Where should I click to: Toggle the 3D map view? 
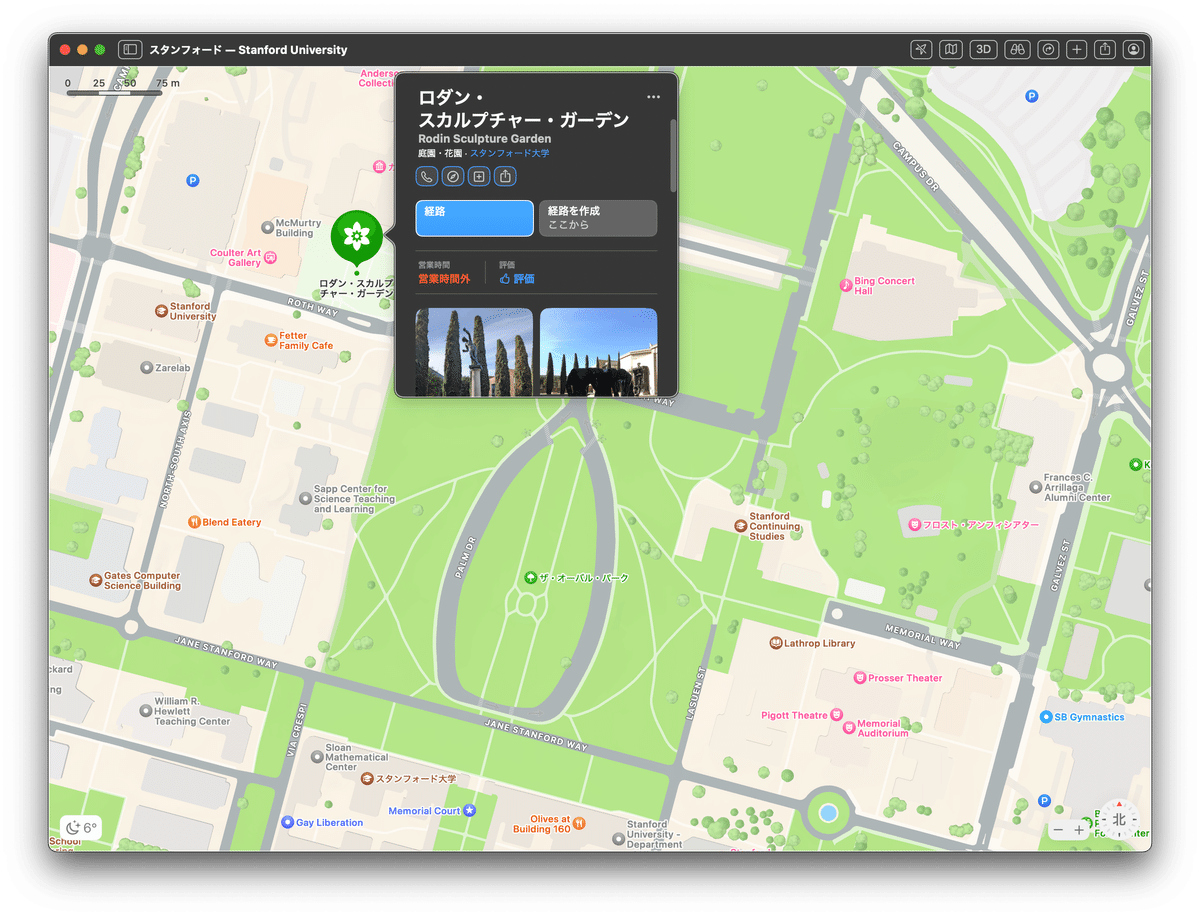pos(984,49)
